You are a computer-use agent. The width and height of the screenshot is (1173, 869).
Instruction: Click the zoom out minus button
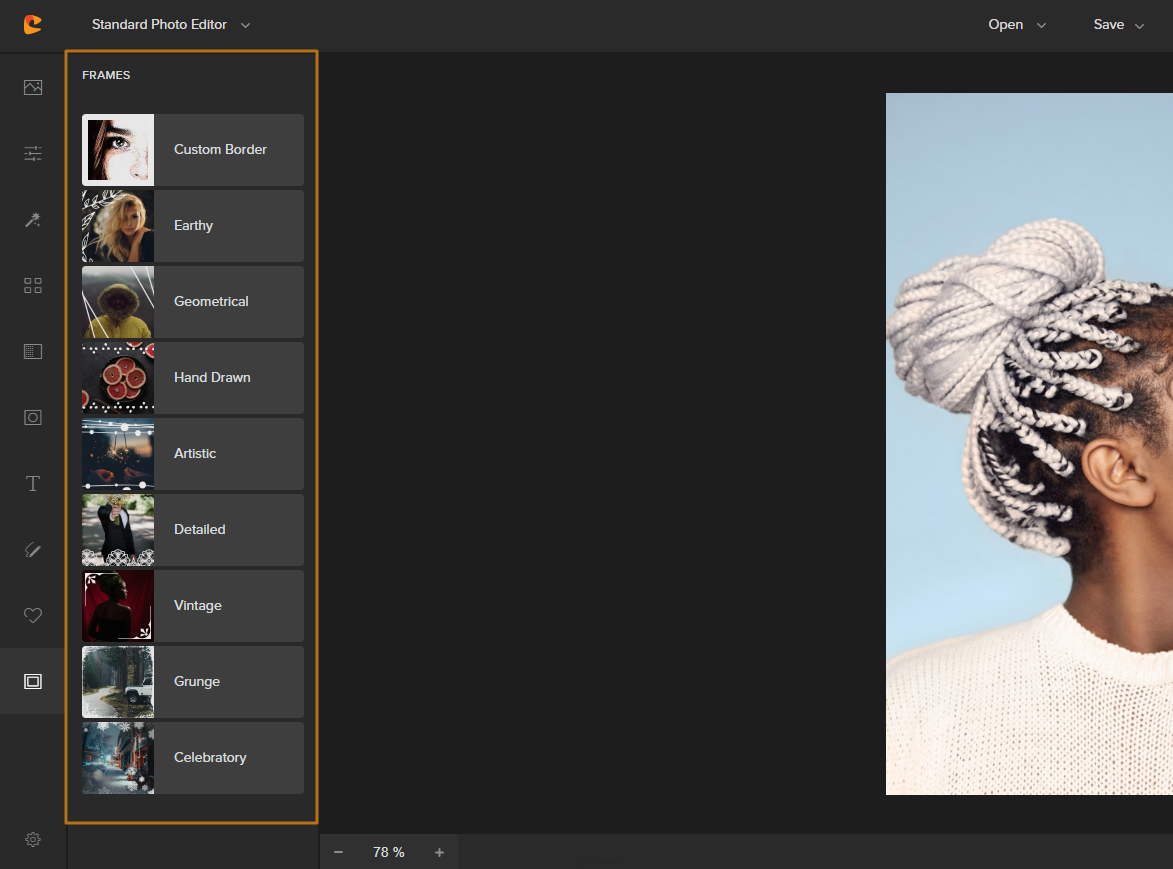point(338,852)
